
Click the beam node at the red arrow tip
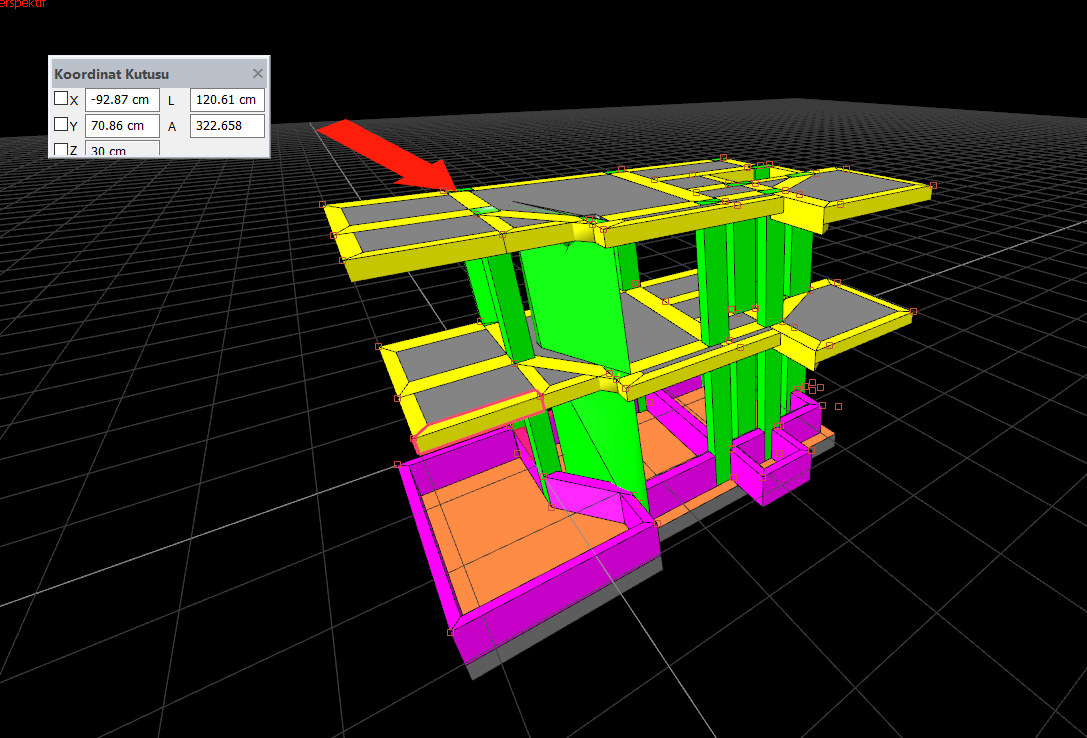(452, 190)
